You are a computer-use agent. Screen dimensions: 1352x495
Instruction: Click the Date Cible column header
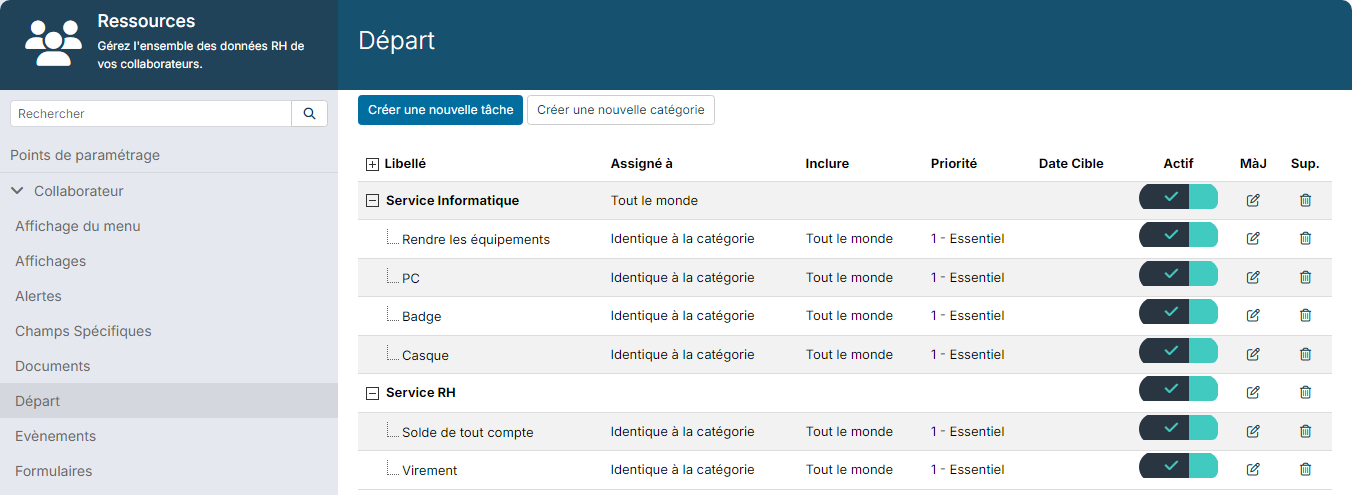pyautogui.click(x=1071, y=163)
